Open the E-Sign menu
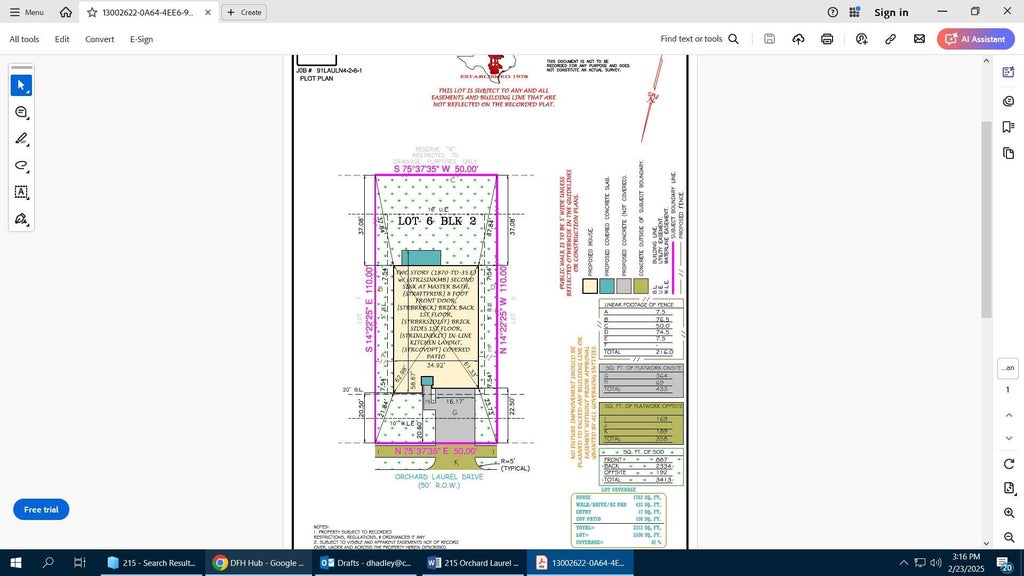Screen dimensions: 1024x576 [141, 39]
